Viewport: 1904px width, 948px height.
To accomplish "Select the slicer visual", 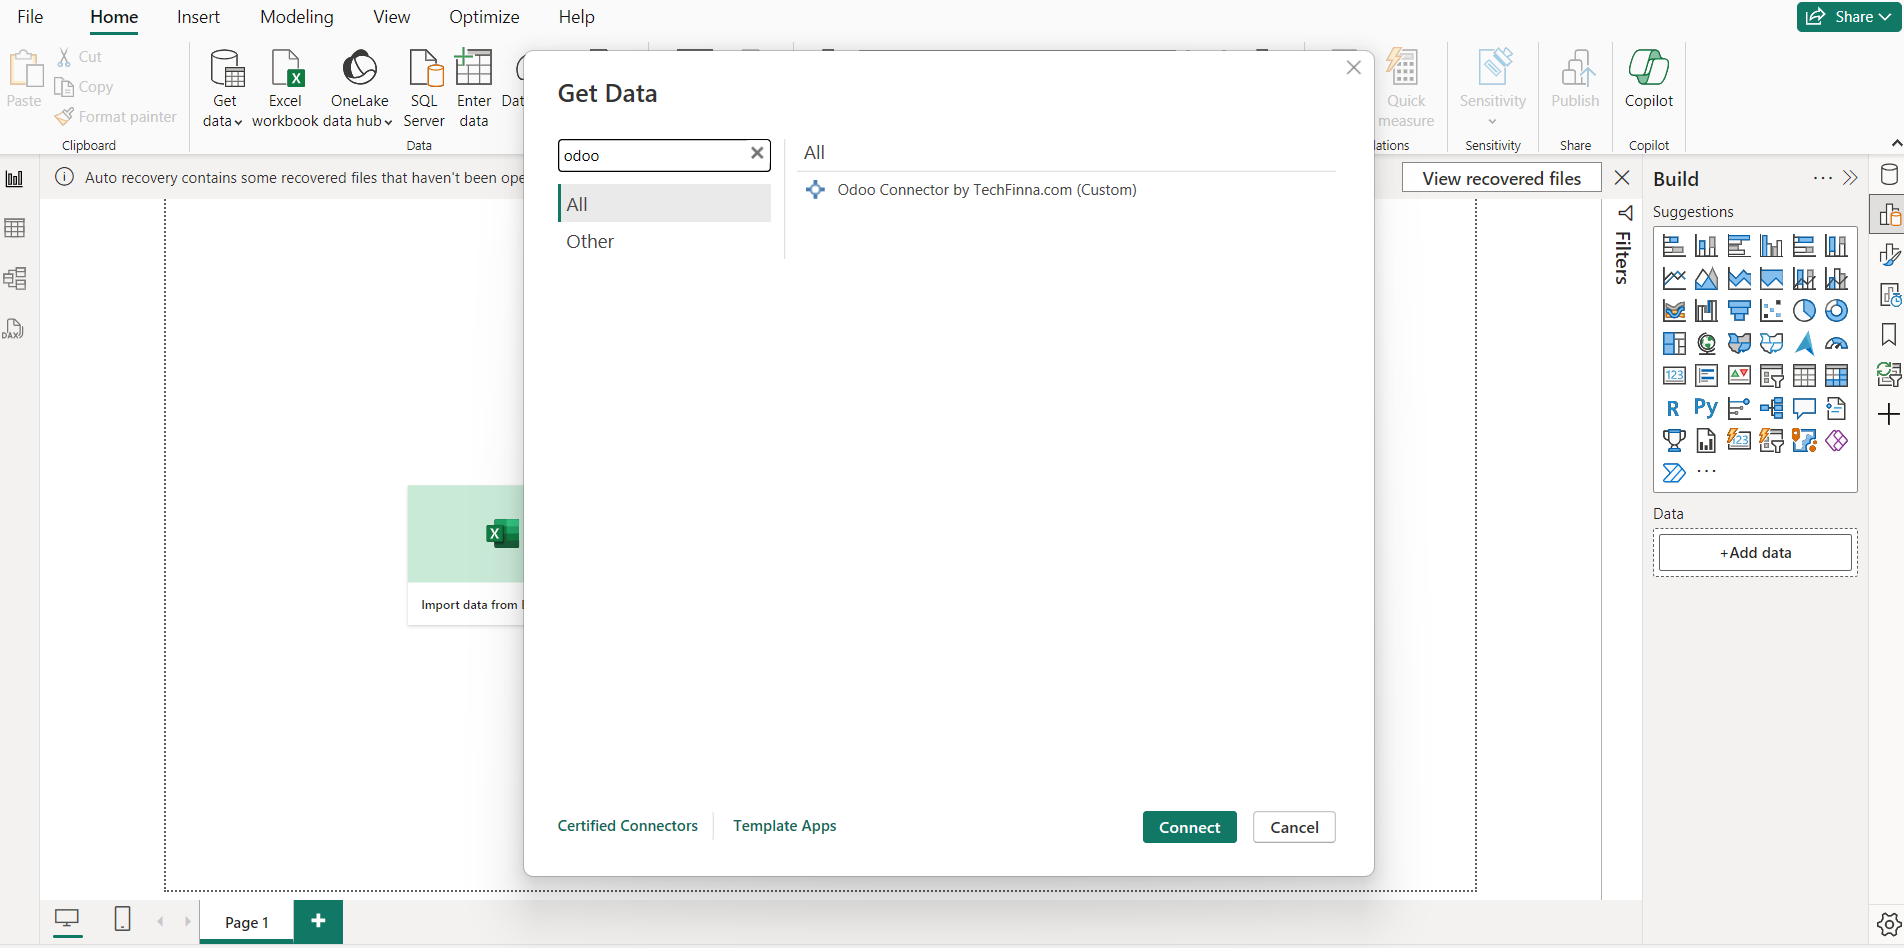I will point(1772,376).
